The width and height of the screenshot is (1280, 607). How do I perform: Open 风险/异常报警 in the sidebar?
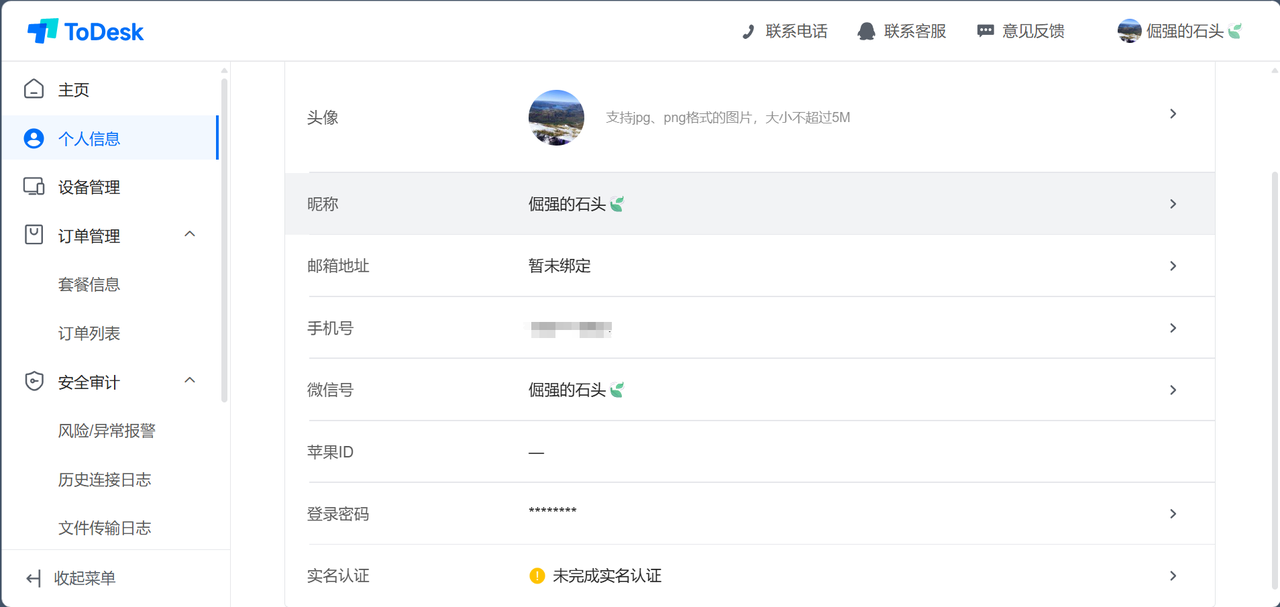pos(107,431)
